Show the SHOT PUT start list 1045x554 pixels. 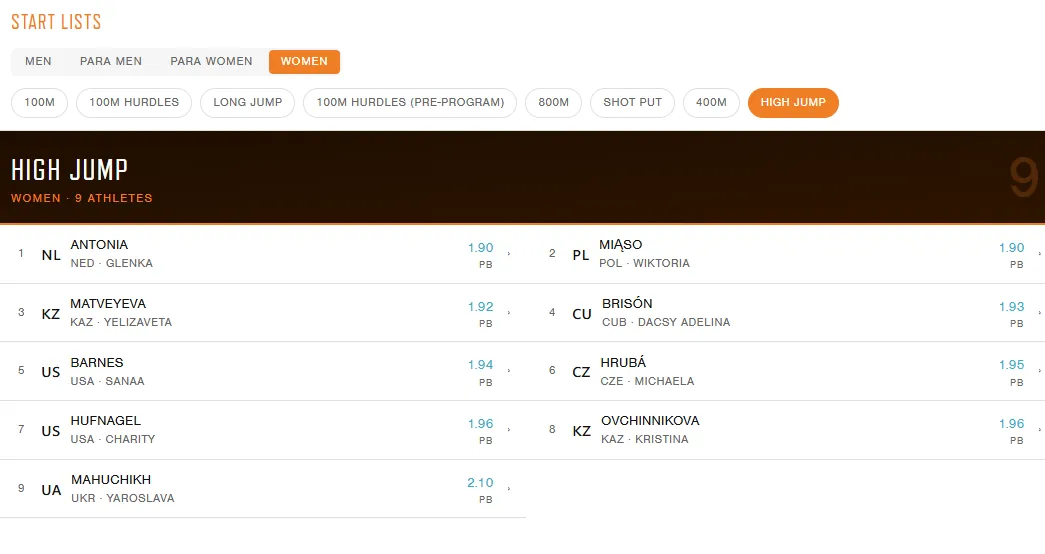tap(632, 103)
